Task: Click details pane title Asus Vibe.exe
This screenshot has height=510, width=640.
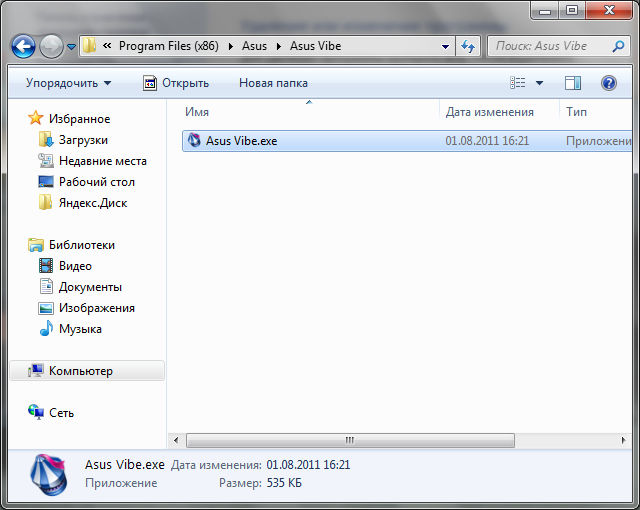Action: [125, 464]
